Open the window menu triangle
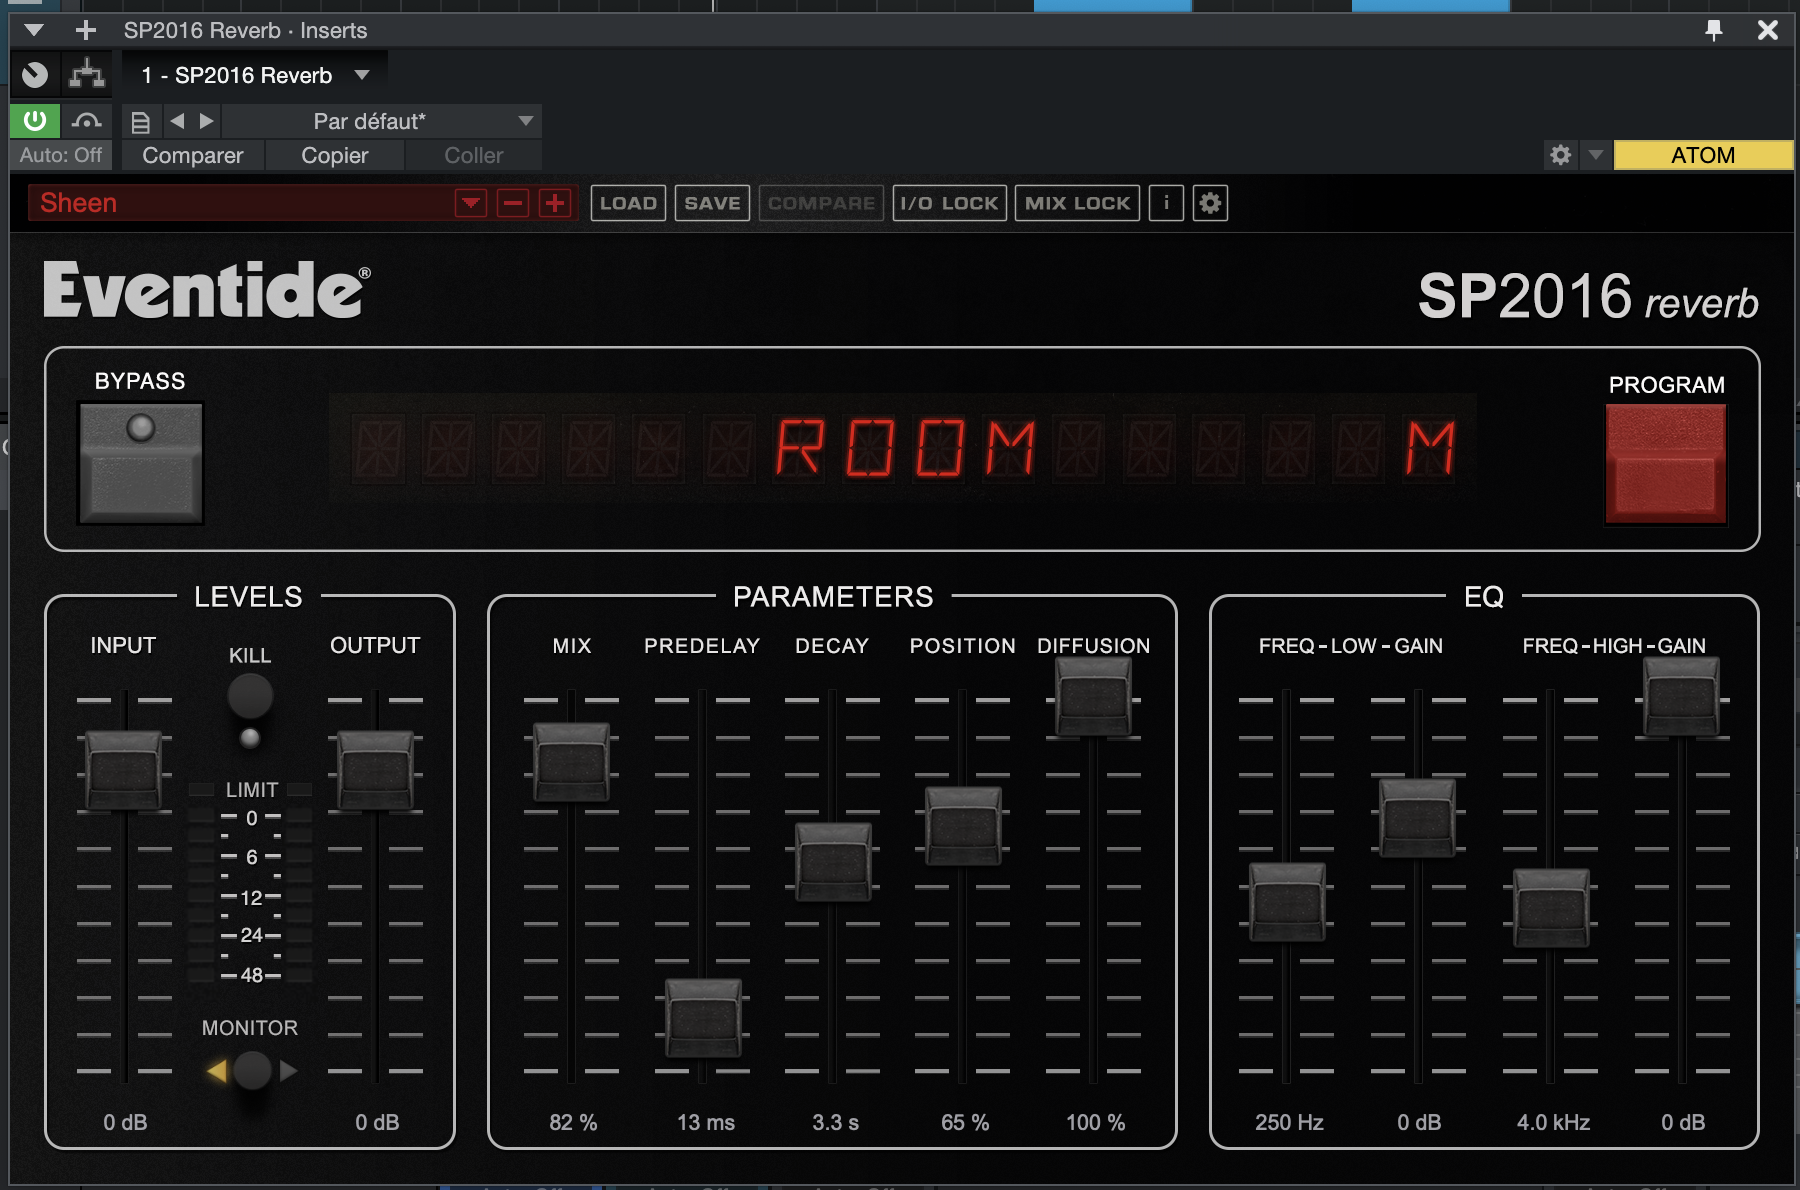This screenshot has width=1800, height=1190. [34, 30]
